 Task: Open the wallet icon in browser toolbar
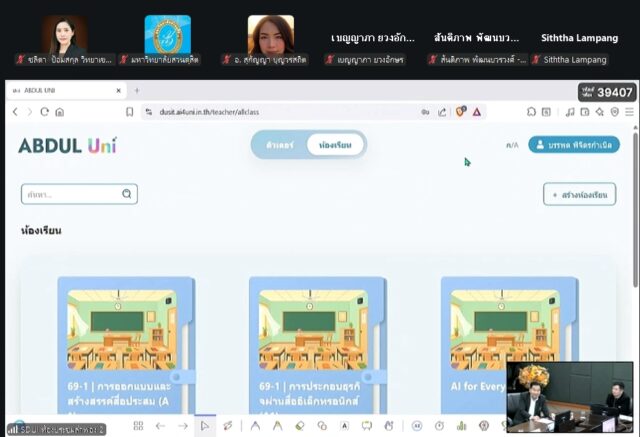pyautogui.click(x=585, y=112)
